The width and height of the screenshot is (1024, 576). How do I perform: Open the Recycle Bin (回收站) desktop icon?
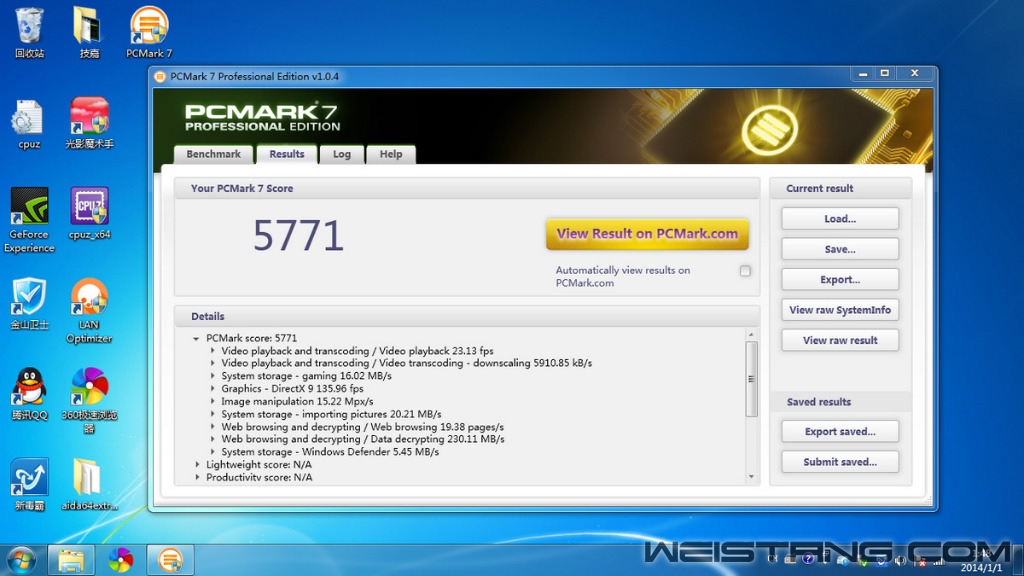pos(29,31)
